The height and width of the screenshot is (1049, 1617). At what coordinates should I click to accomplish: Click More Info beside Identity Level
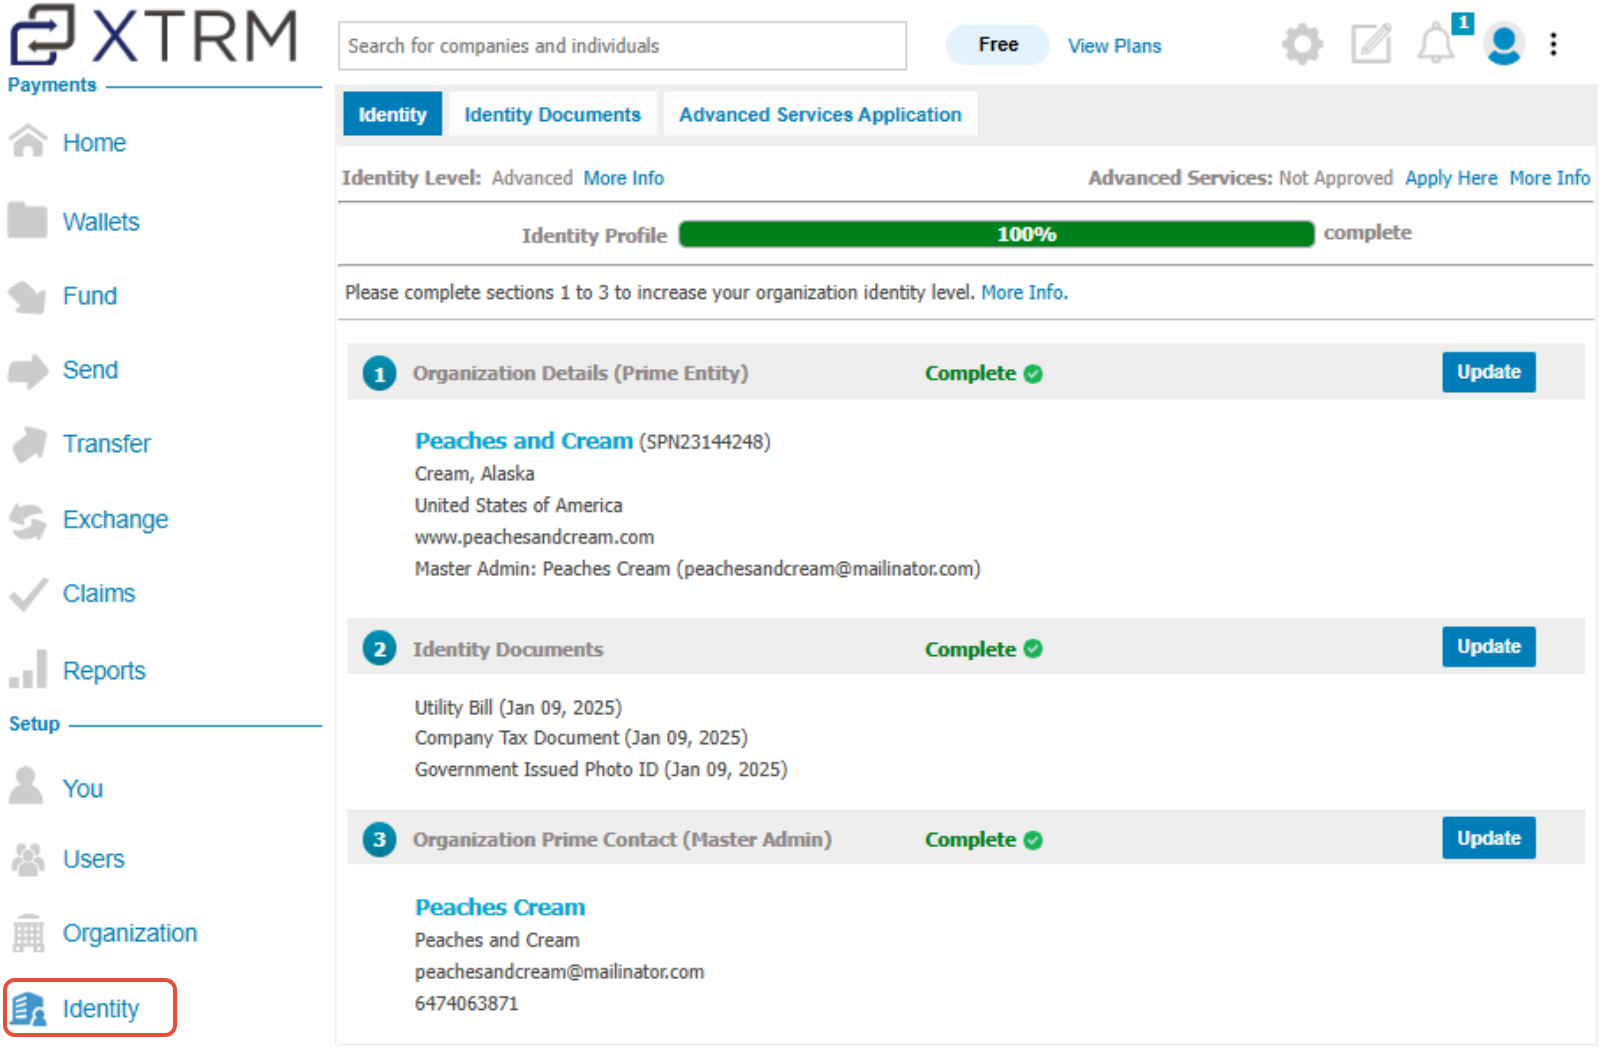[623, 178]
